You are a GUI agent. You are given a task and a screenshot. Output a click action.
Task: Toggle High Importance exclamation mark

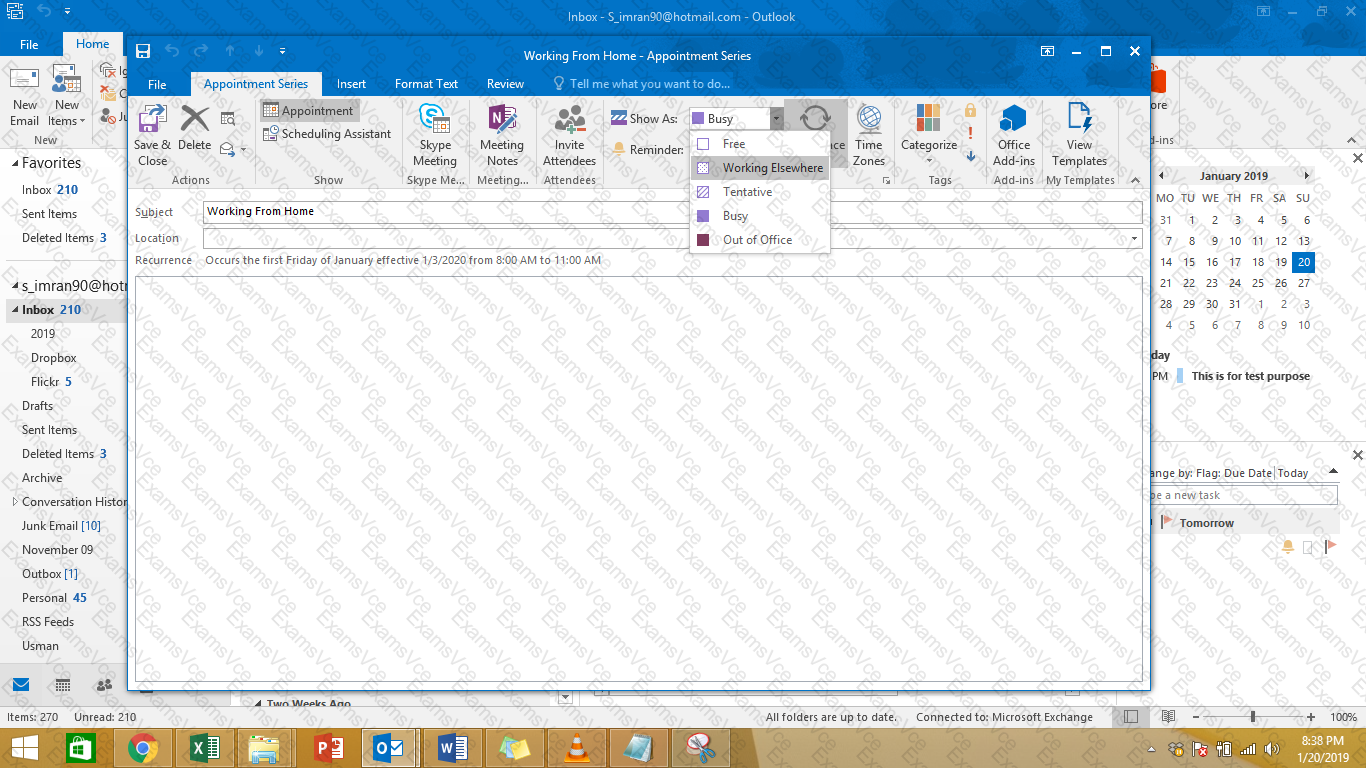(x=970, y=133)
